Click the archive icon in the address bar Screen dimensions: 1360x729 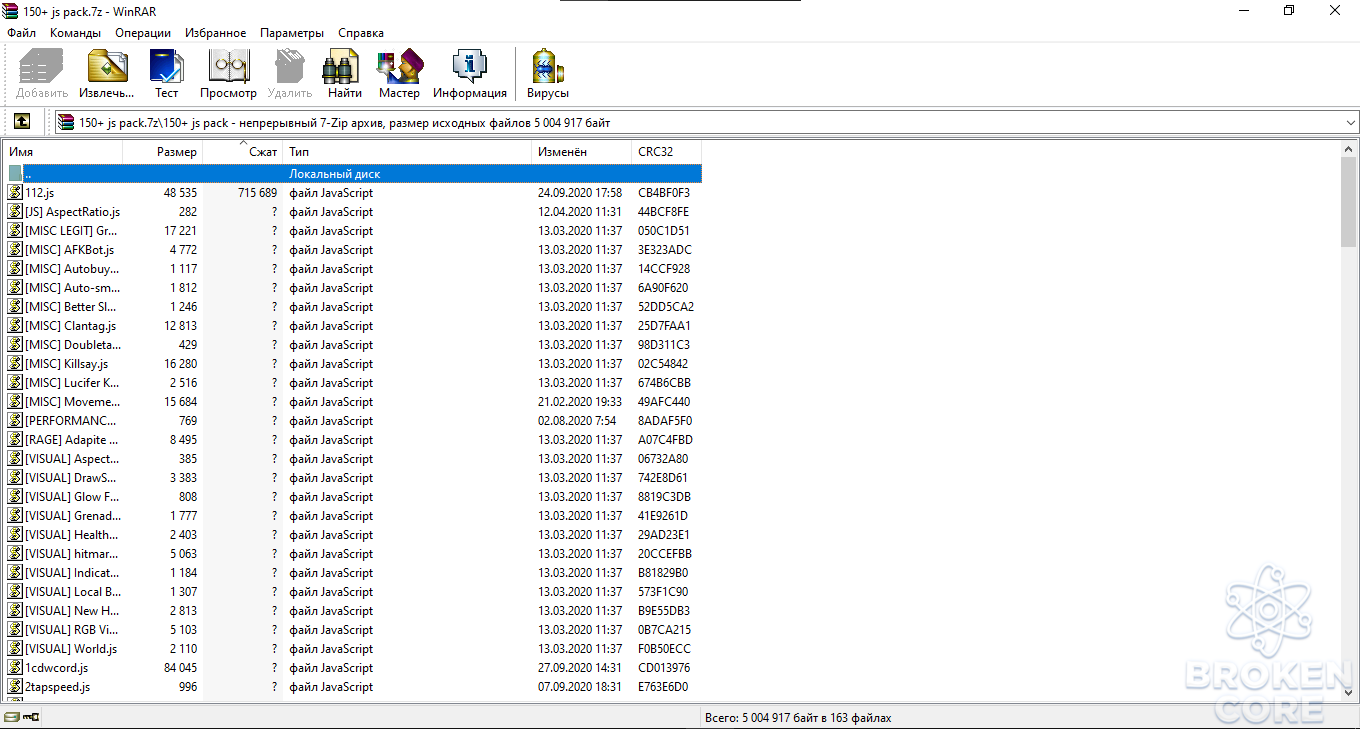tap(66, 123)
